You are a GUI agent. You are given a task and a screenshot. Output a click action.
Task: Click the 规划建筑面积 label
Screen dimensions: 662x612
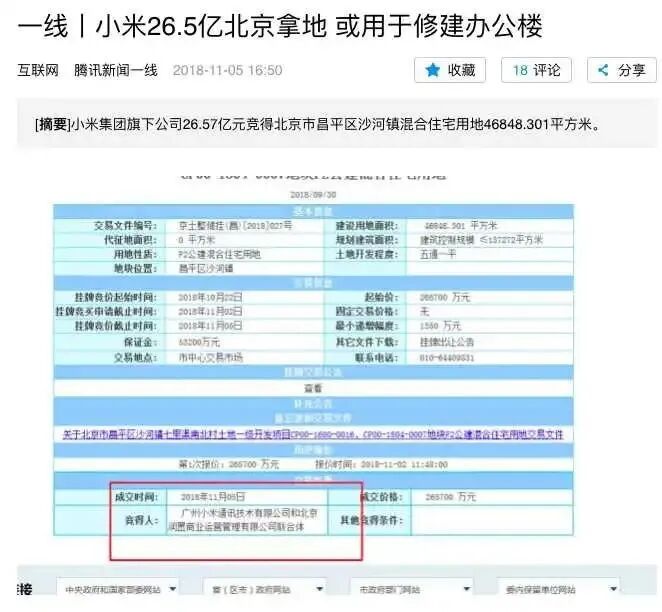[x=367, y=240]
